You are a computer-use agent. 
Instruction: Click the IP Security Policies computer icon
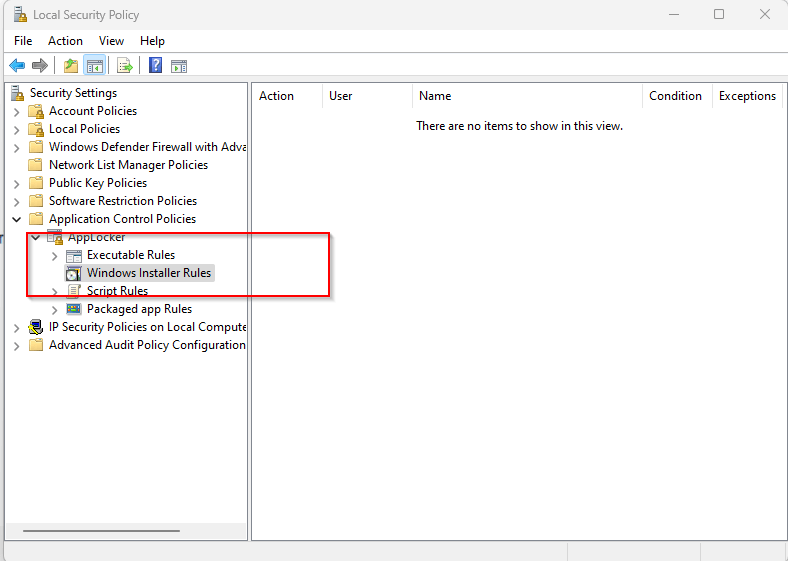click(x=36, y=327)
